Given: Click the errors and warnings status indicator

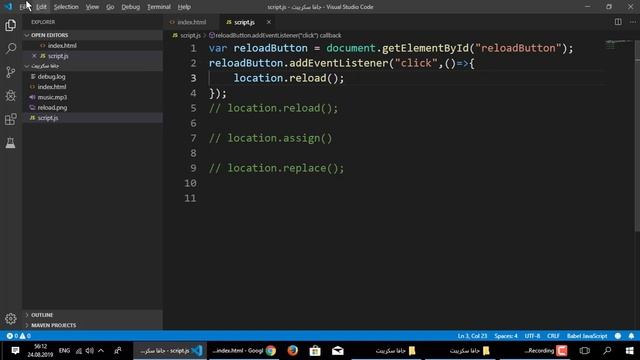Looking at the screenshot, I should point(18,336).
